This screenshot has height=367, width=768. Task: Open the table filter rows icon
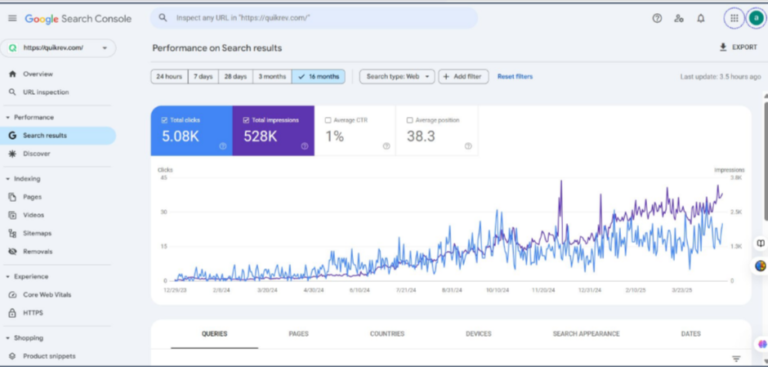click(x=736, y=359)
